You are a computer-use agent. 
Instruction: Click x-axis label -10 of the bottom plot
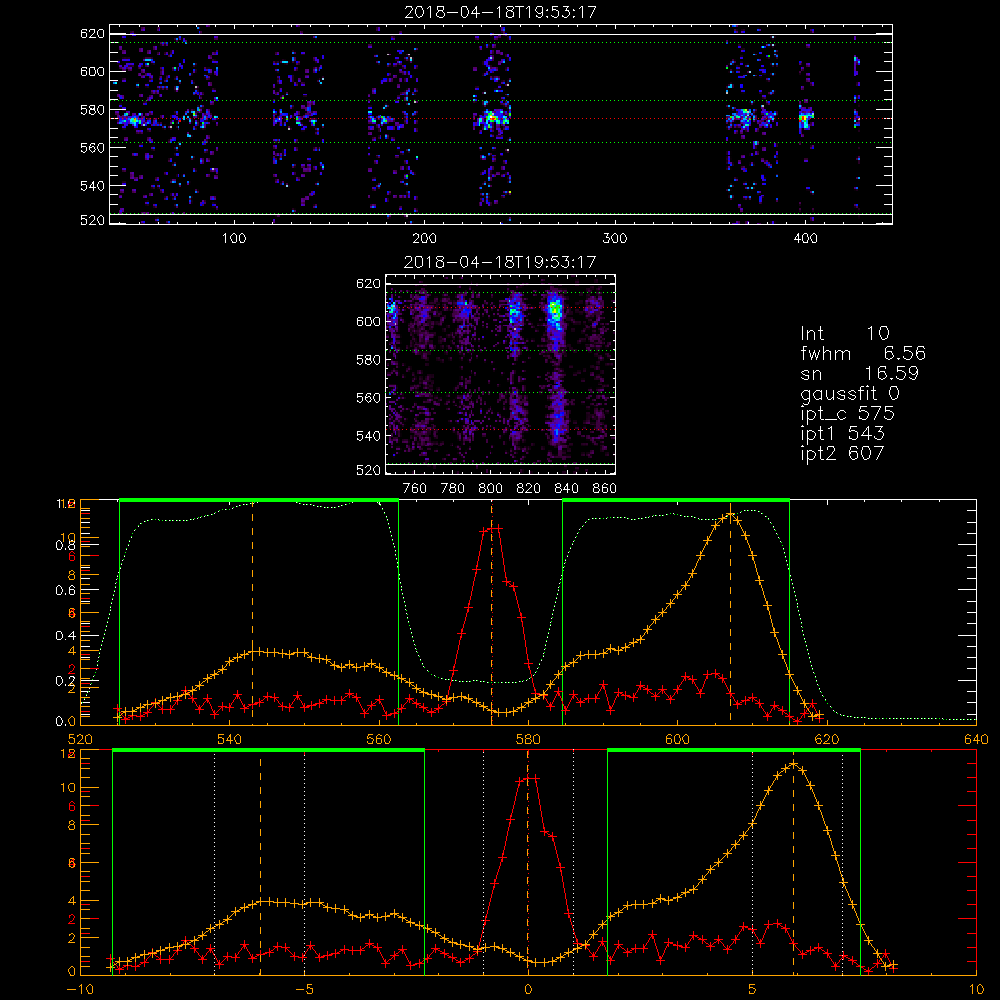(x=80, y=989)
